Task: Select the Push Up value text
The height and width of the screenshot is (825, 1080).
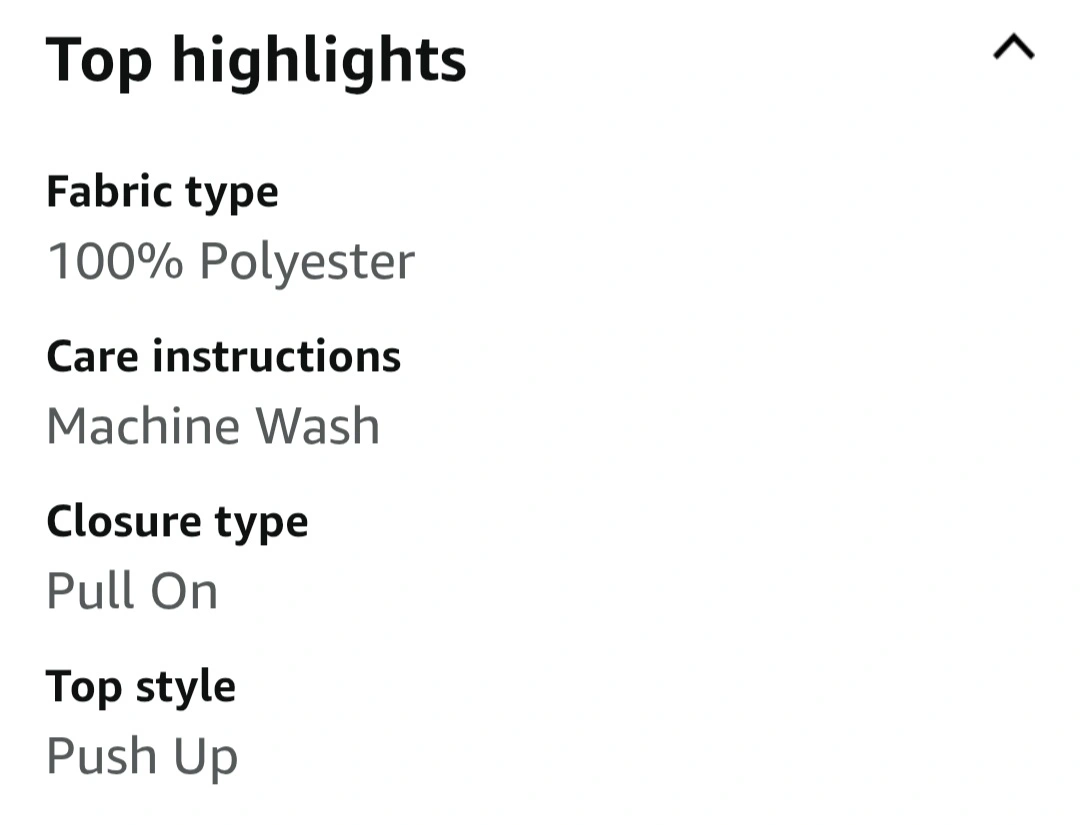Action: (x=142, y=757)
